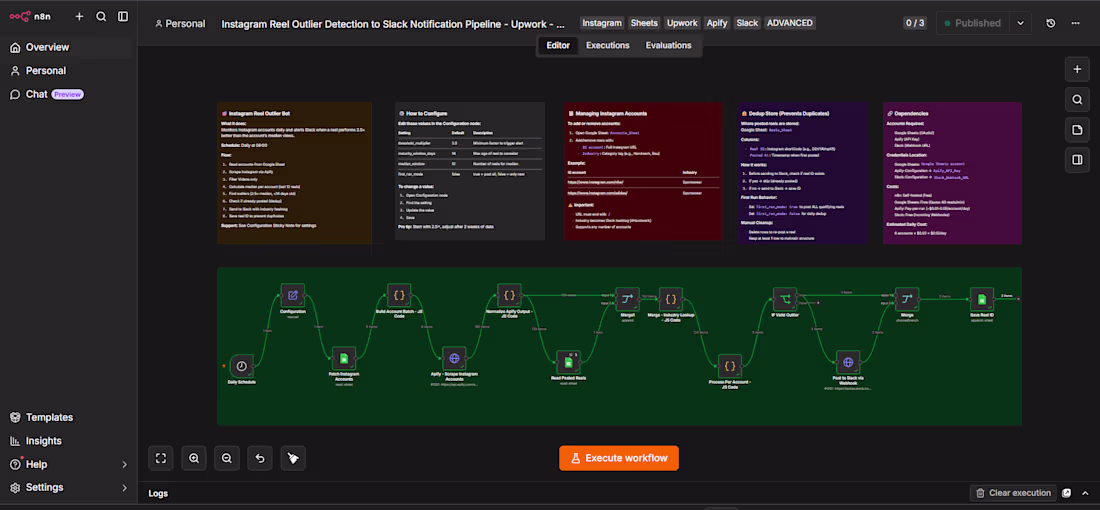Select the IF Valid Outlier node
The image size is (1100, 510).
point(785,299)
